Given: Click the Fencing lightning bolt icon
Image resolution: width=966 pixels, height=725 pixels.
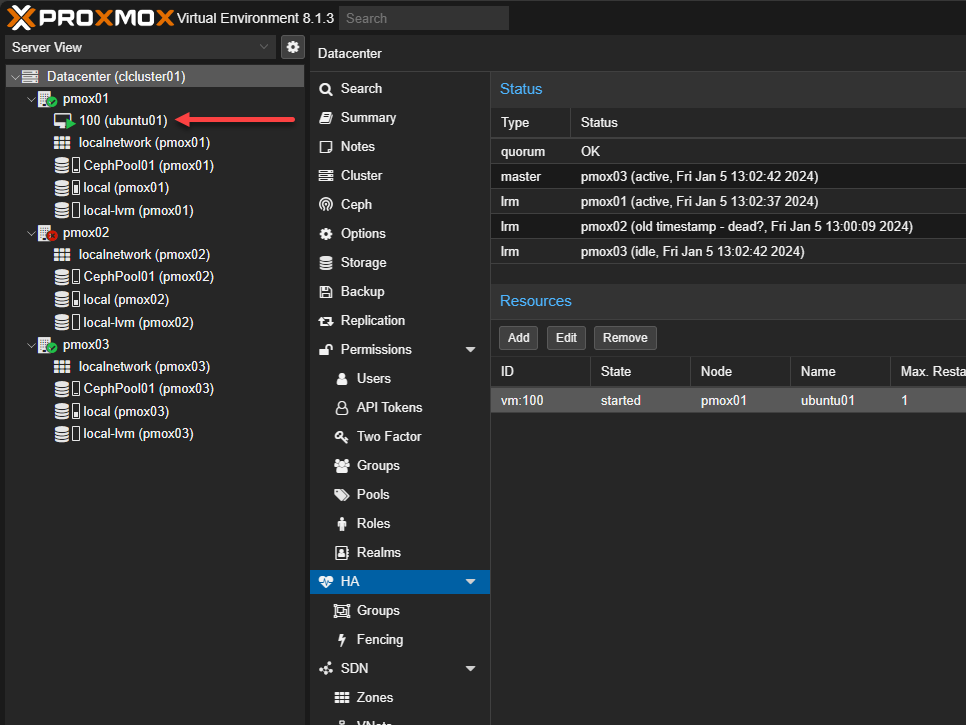Looking at the screenshot, I should pyautogui.click(x=341, y=639).
